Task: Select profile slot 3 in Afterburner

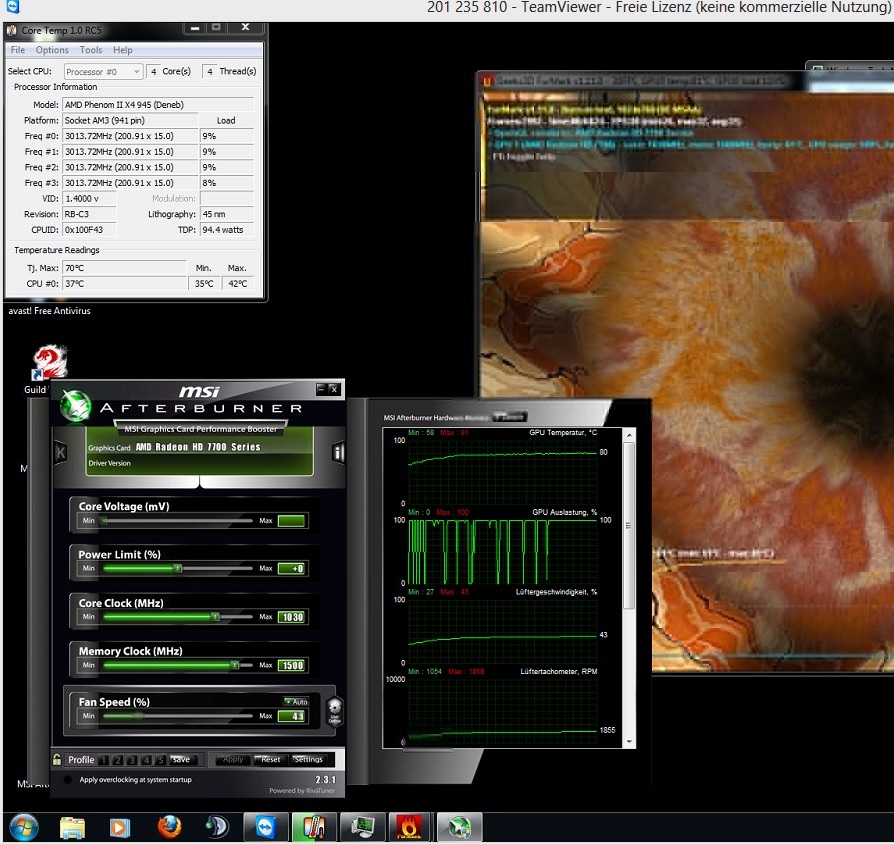Action: (x=132, y=760)
